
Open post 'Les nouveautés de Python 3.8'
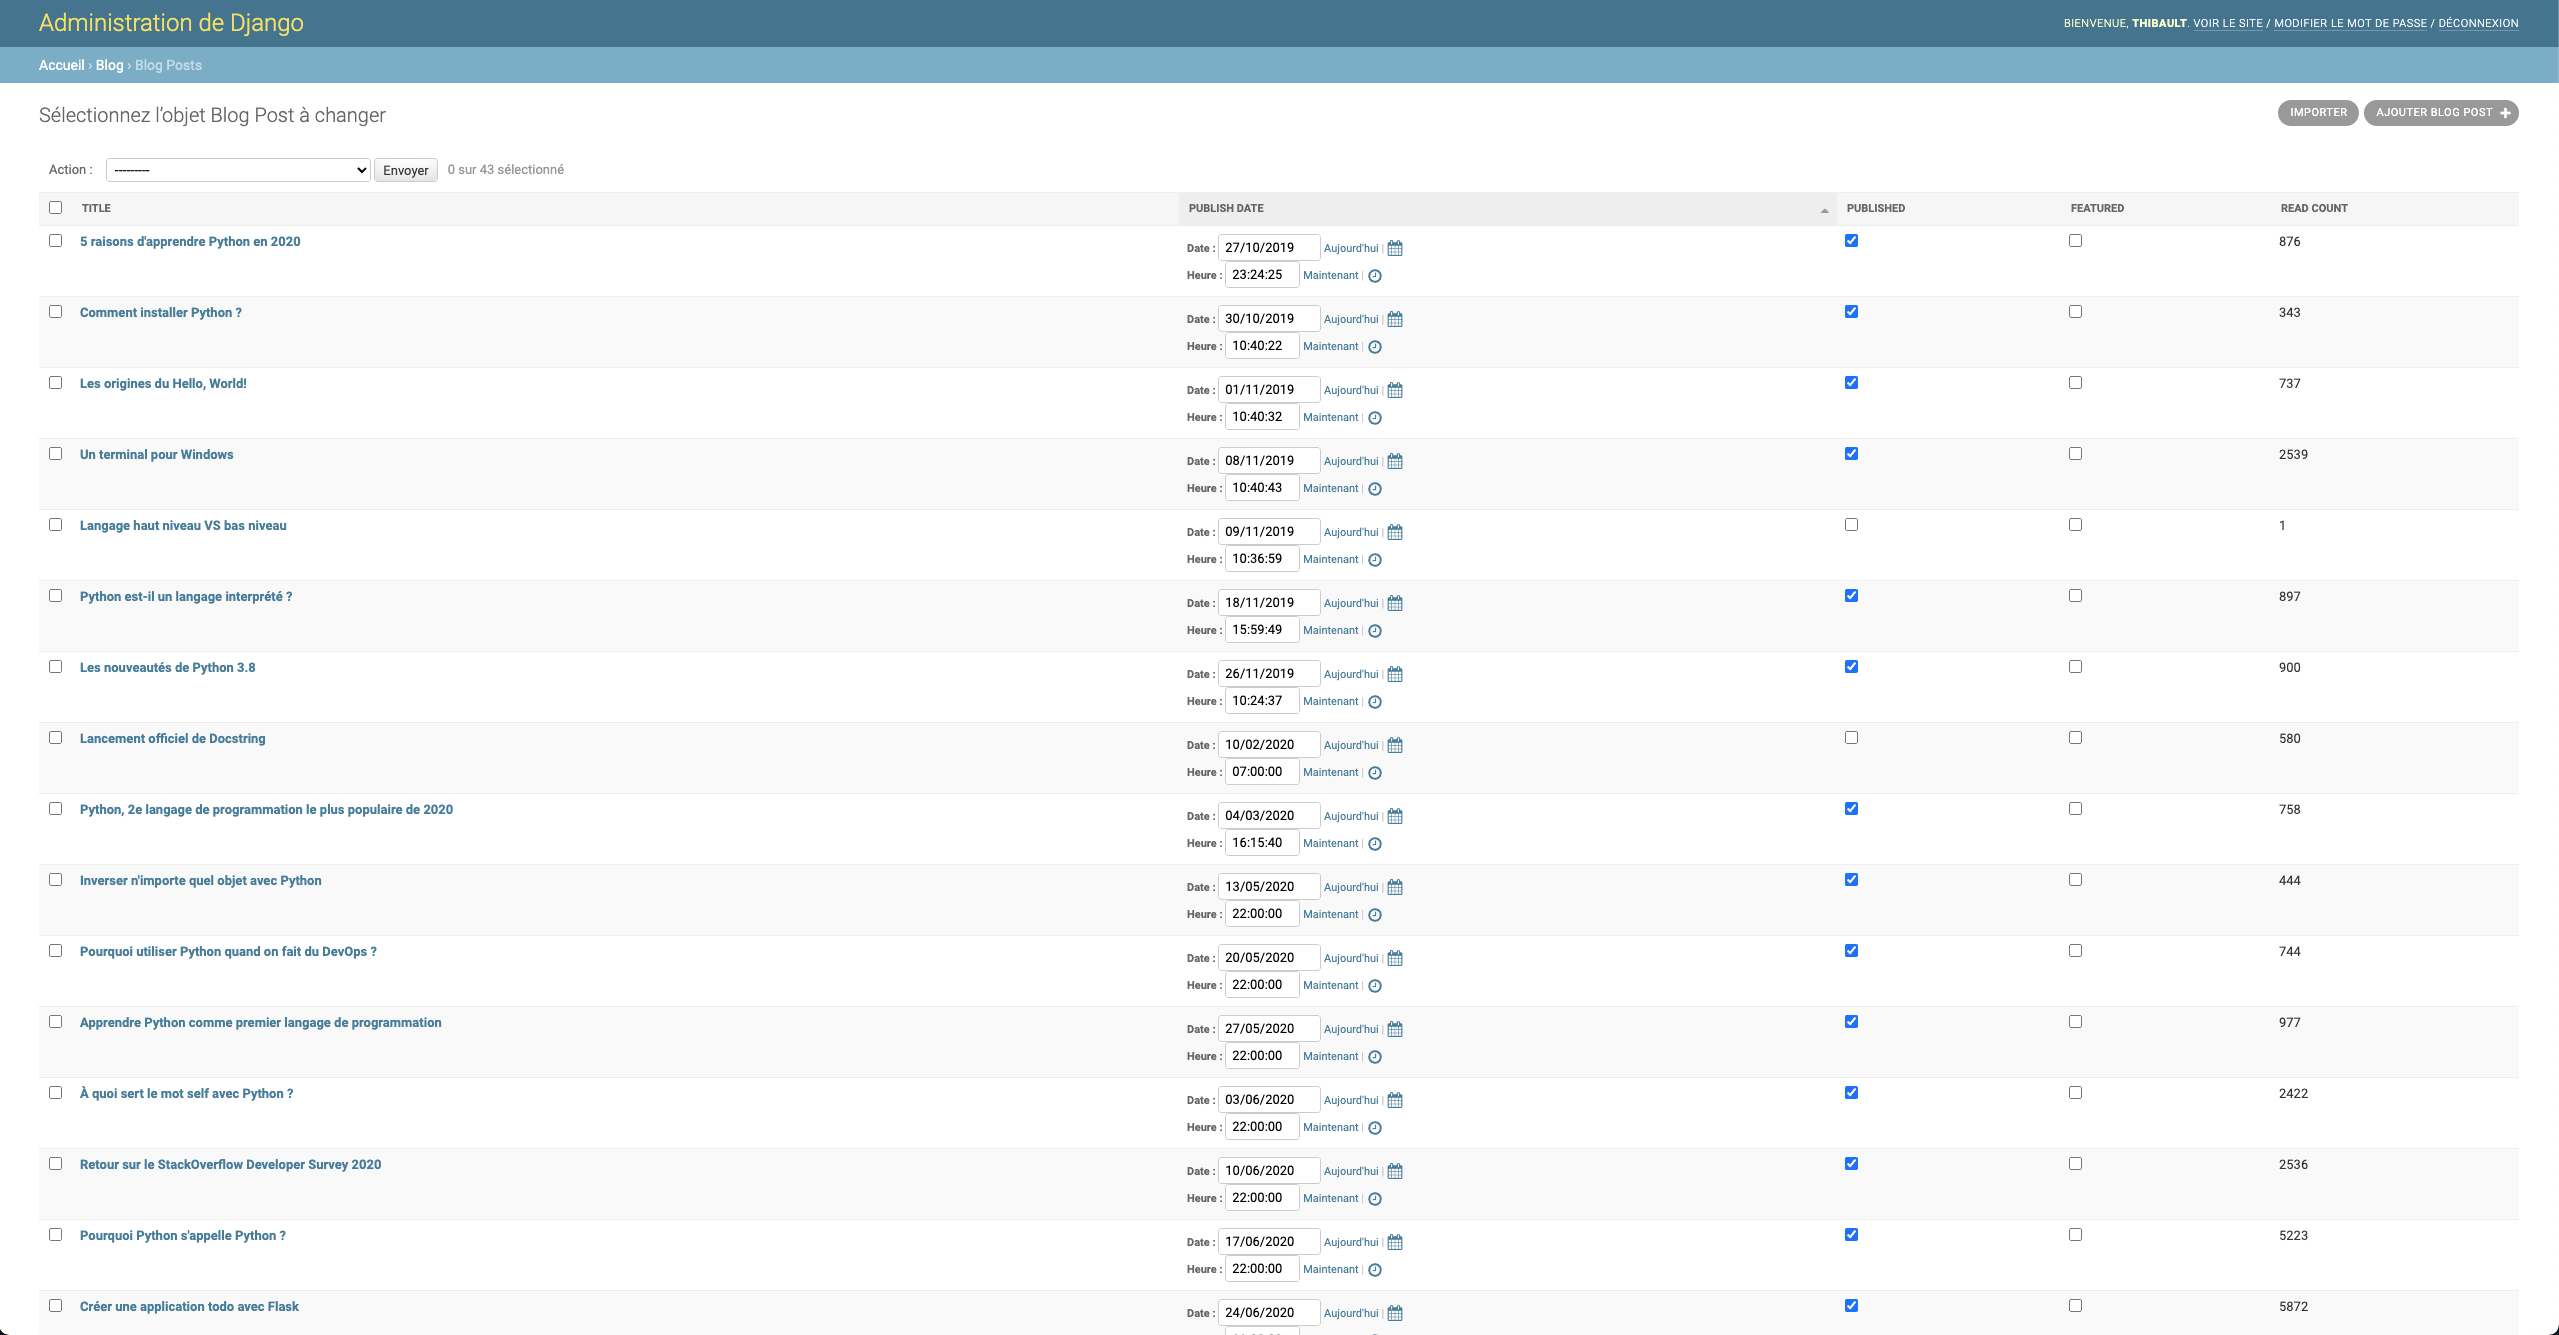pos(167,668)
